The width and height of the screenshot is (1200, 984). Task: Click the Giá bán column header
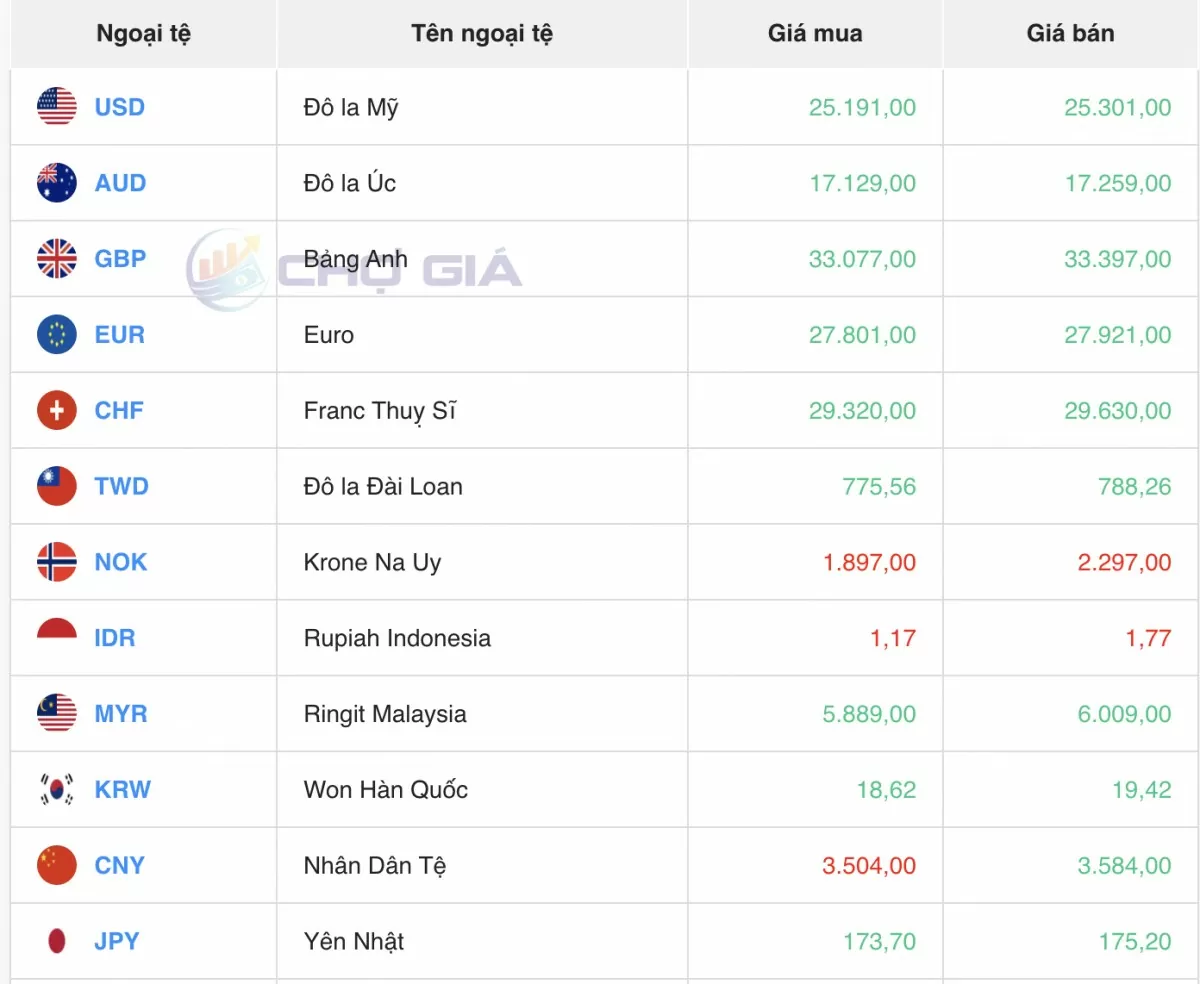tap(1071, 33)
